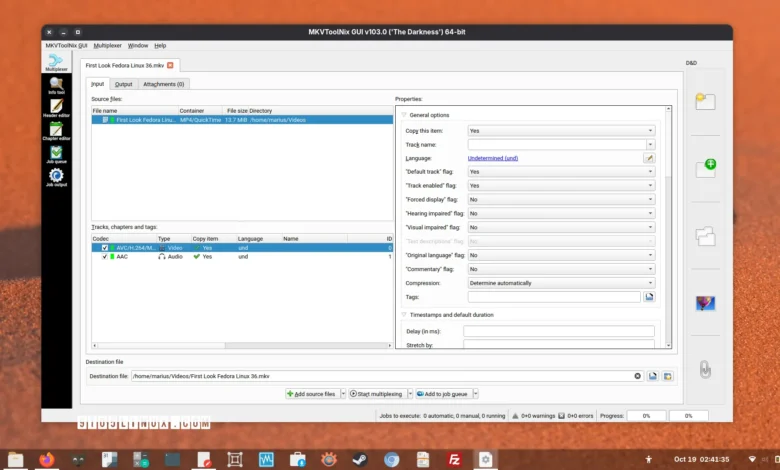
Task: Click the D&D new source files zone icon
Action: [x=705, y=101]
